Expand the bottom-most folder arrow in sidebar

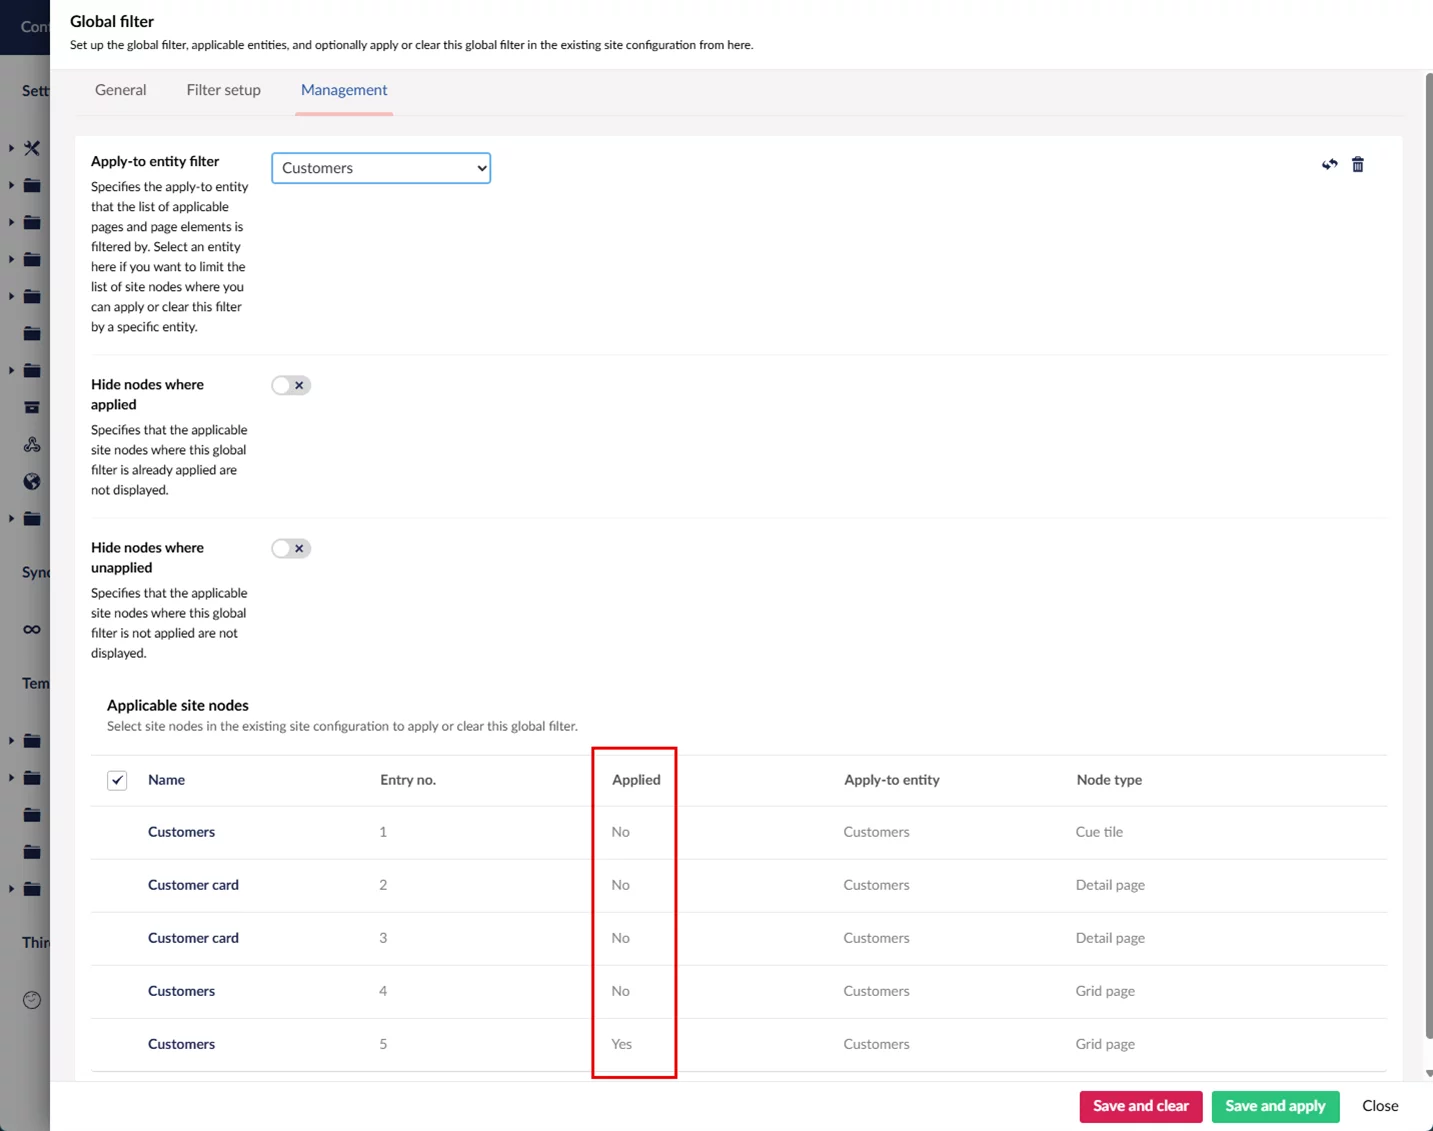pos(11,889)
